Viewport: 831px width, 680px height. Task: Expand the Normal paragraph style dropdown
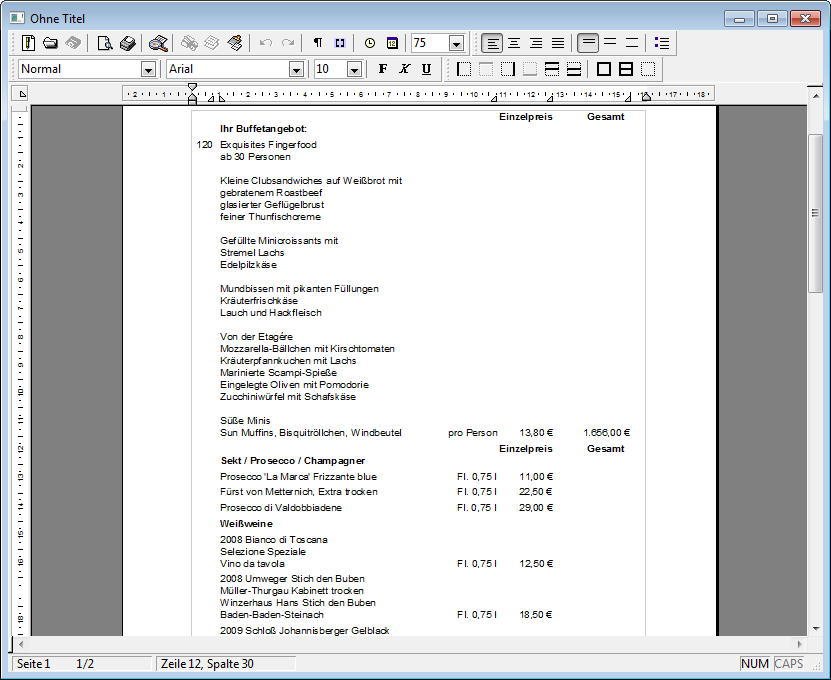(148, 69)
